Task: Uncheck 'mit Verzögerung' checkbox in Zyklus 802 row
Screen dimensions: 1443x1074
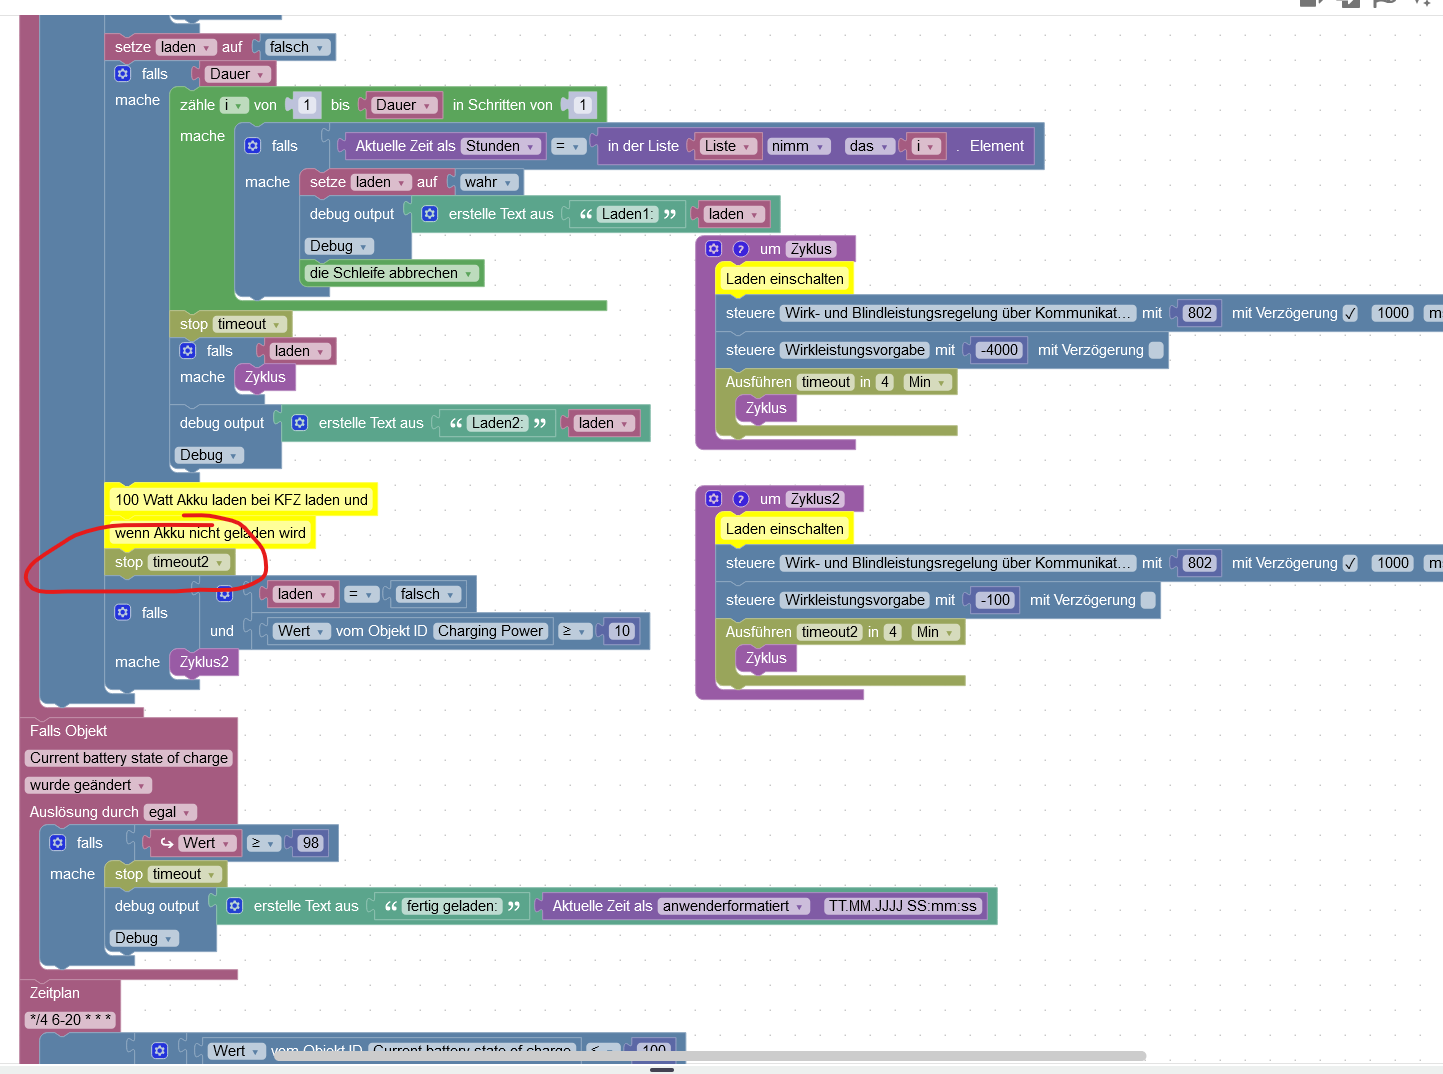Action: pyautogui.click(x=1350, y=313)
